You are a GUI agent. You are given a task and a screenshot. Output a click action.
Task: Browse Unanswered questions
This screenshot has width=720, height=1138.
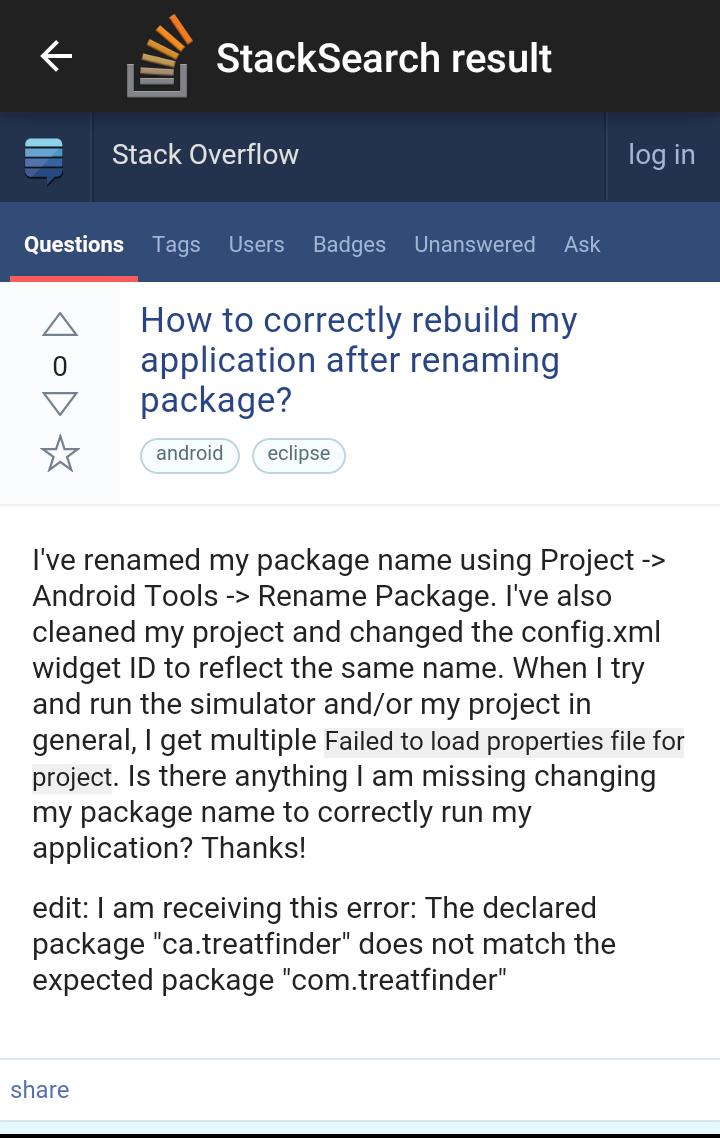pos(474,244)
